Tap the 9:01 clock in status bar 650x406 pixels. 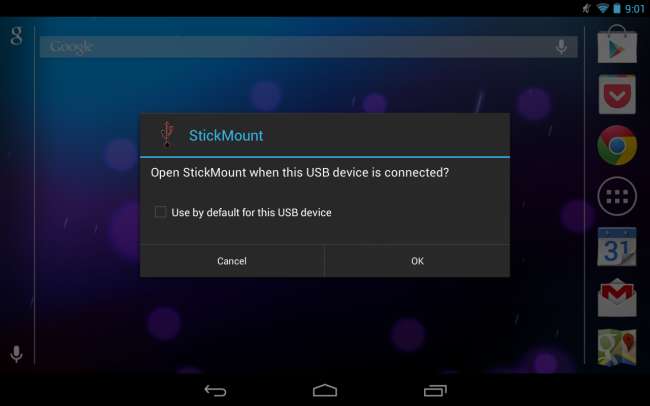click(635, 9)
